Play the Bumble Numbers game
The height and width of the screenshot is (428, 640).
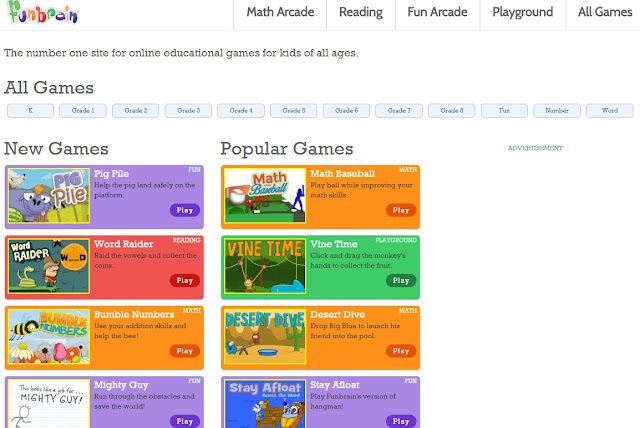tap(184, 351)
